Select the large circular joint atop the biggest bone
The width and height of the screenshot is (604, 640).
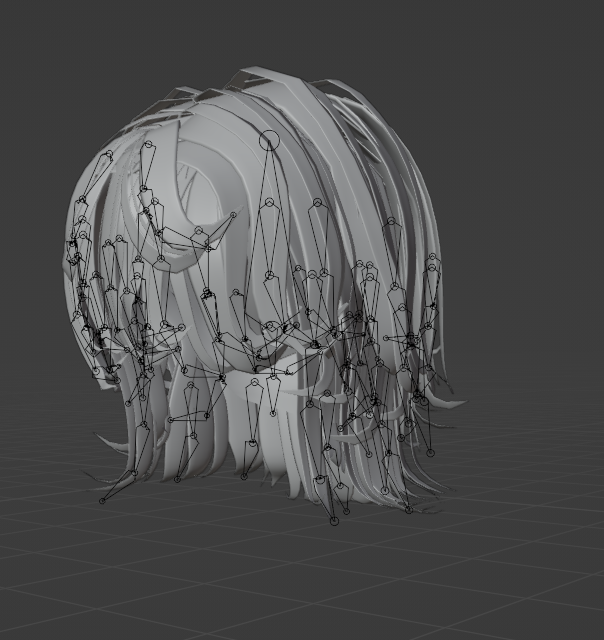(269, 140)
